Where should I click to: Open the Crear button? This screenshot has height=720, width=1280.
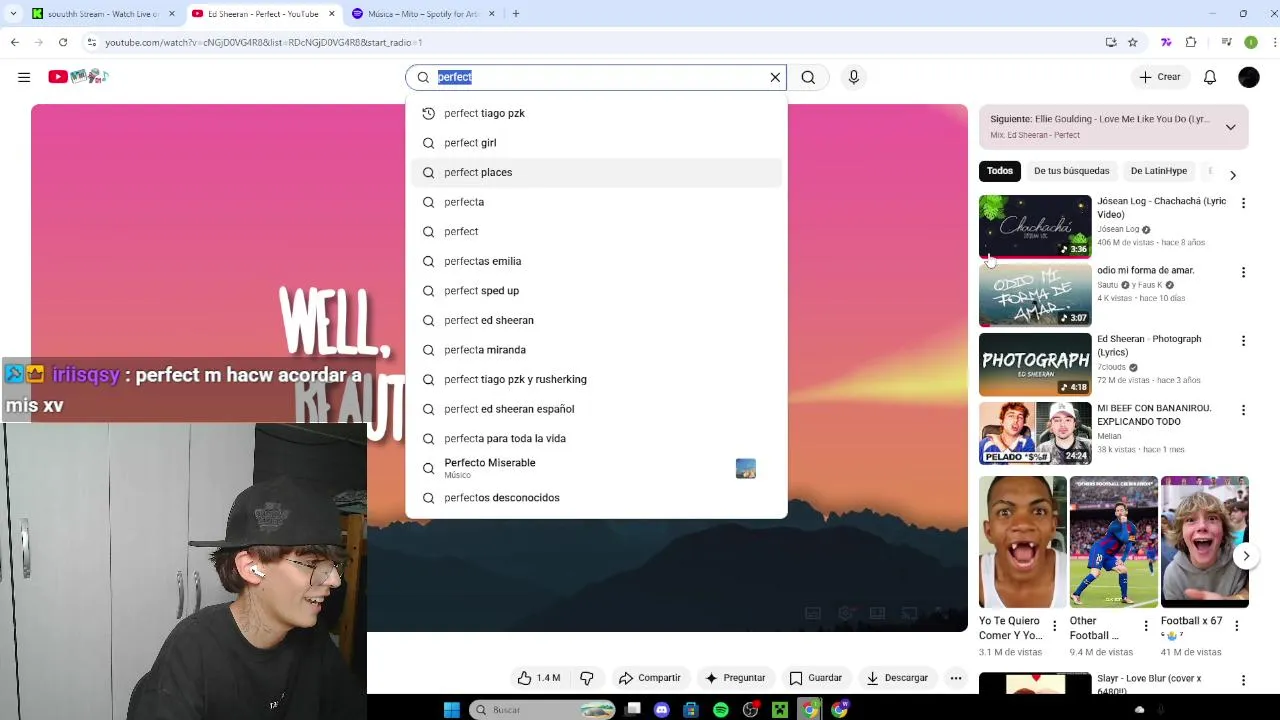1160,77
